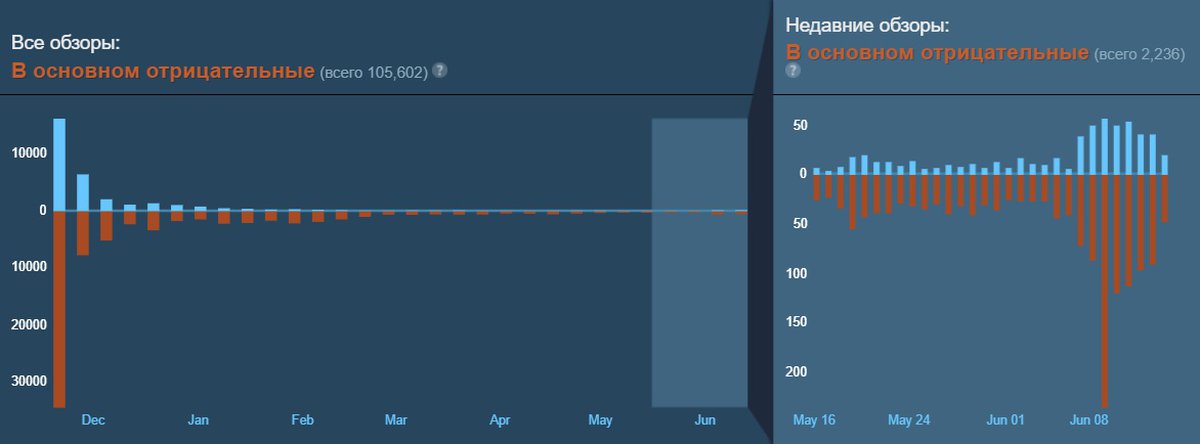Click the Jun 08 date label
Viewport: 1200px width, 444px height.
pos(1089,420)
